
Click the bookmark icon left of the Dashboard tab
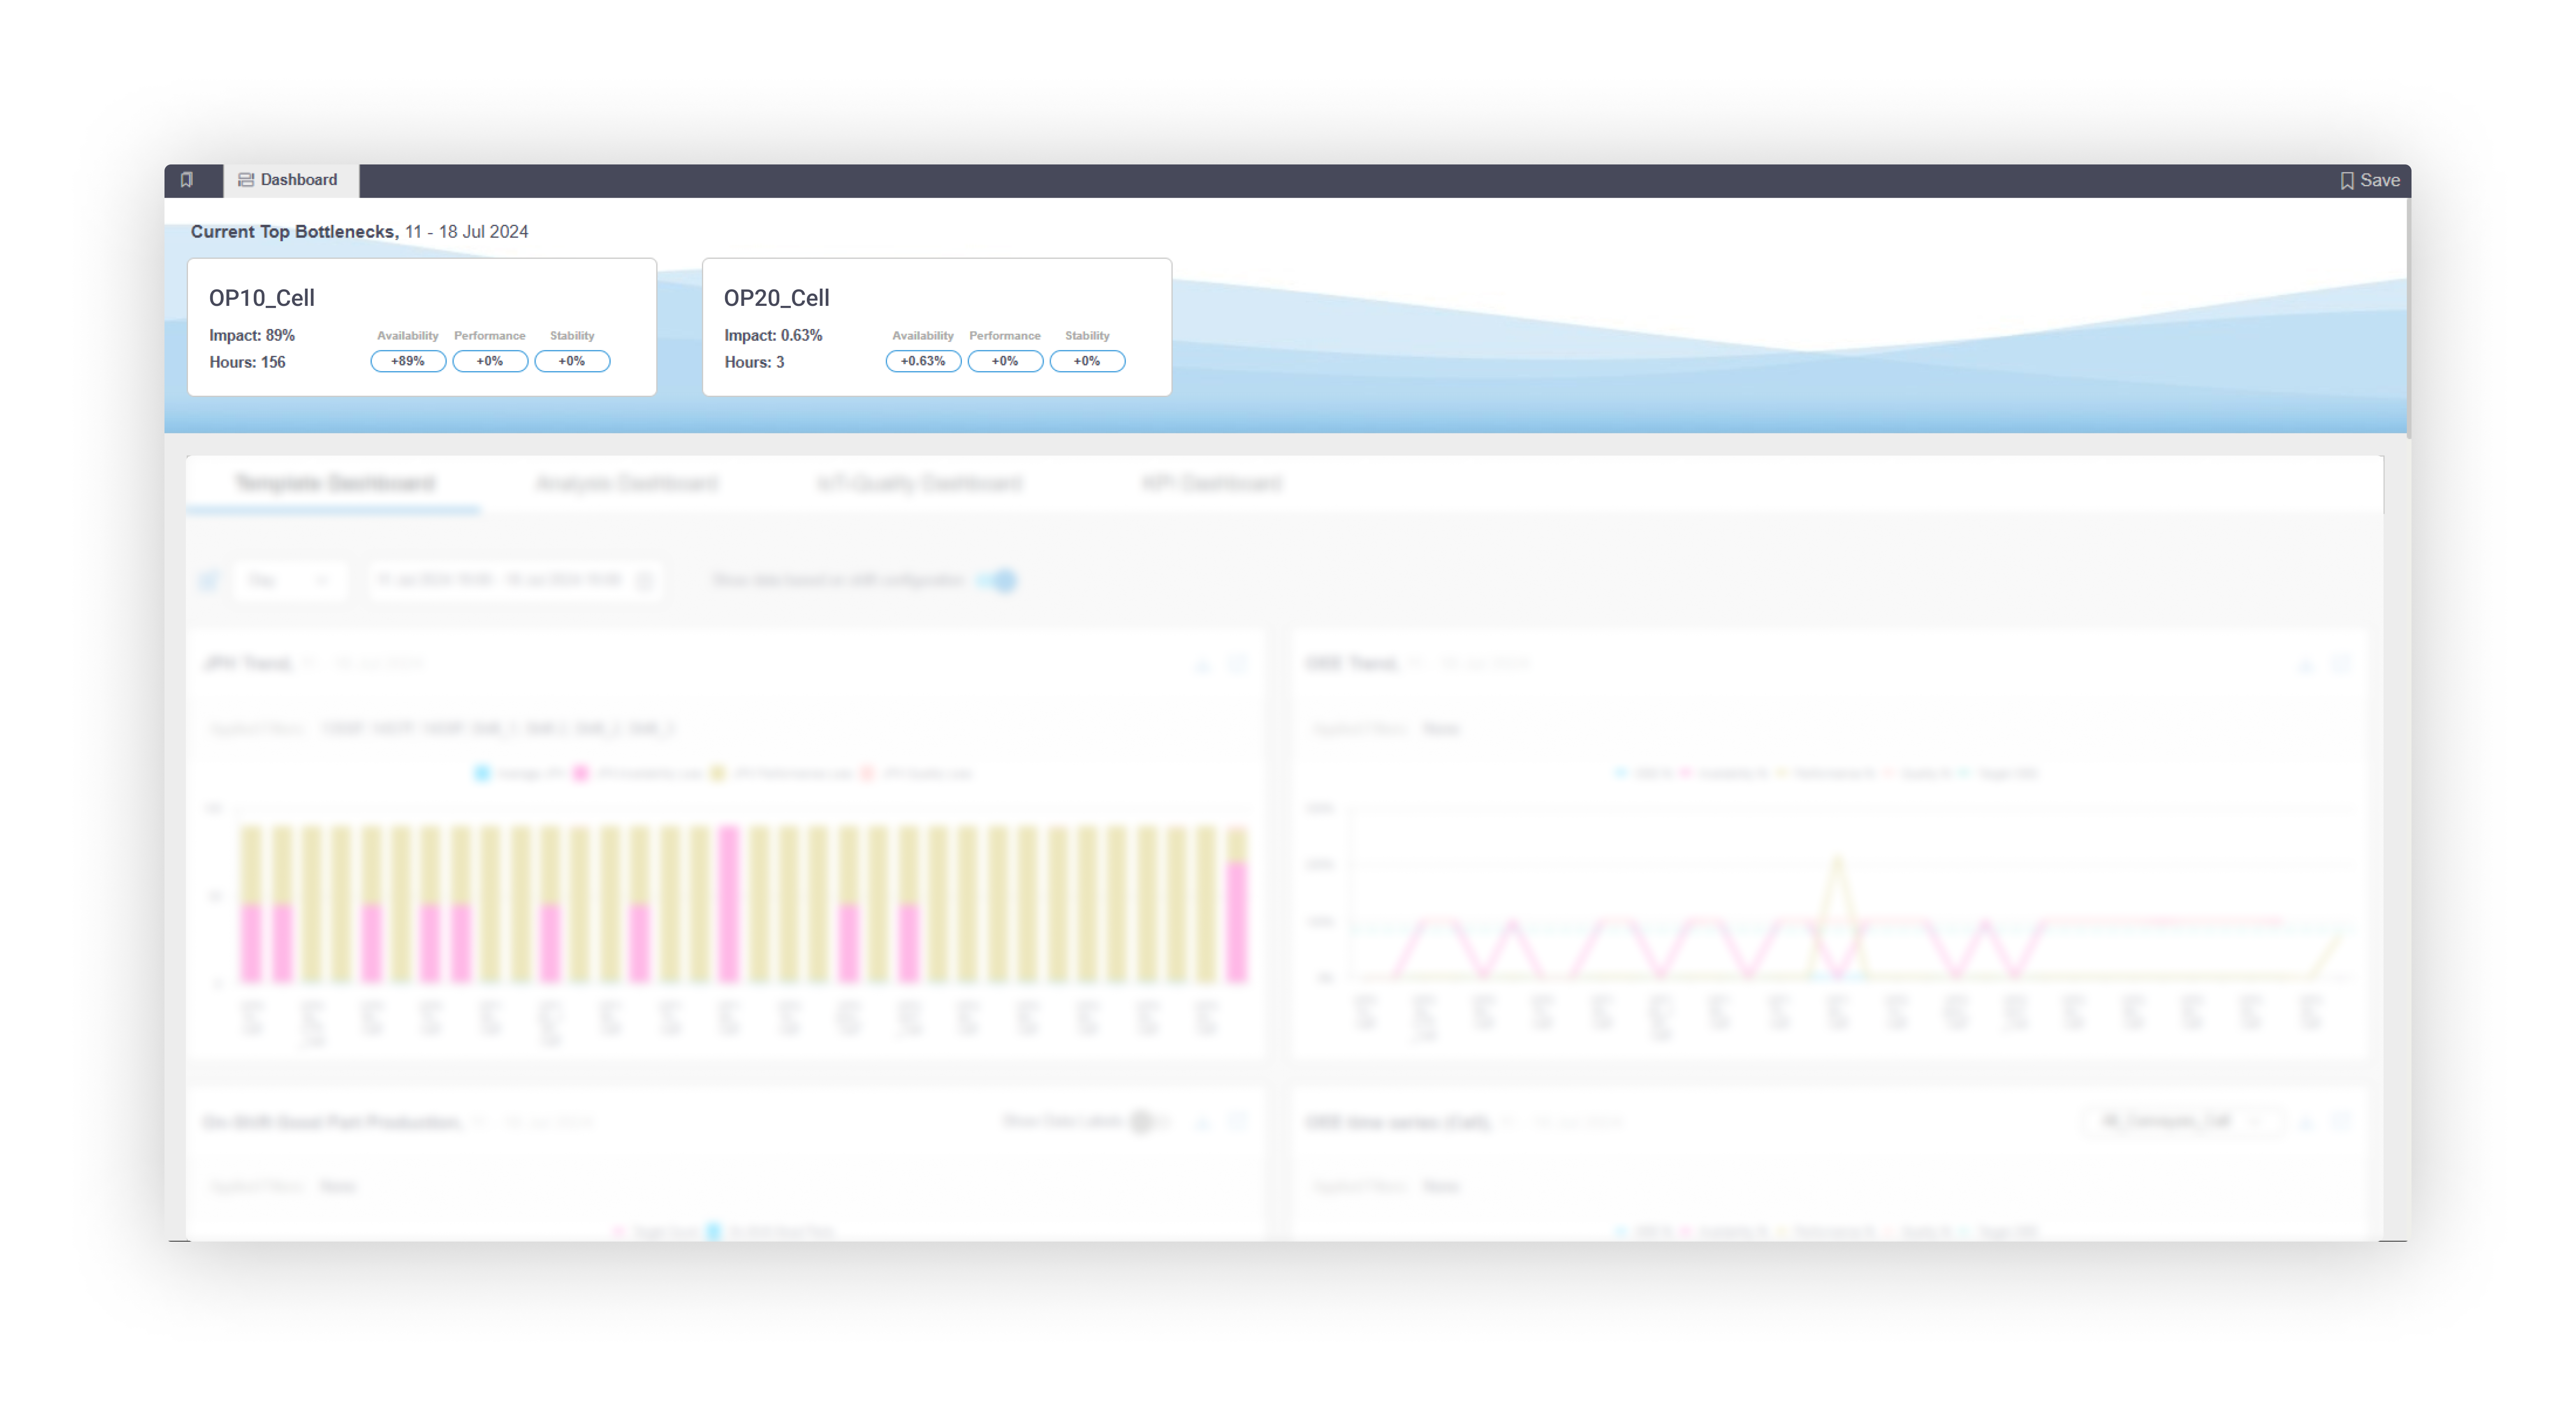click(x=187, y=180)
